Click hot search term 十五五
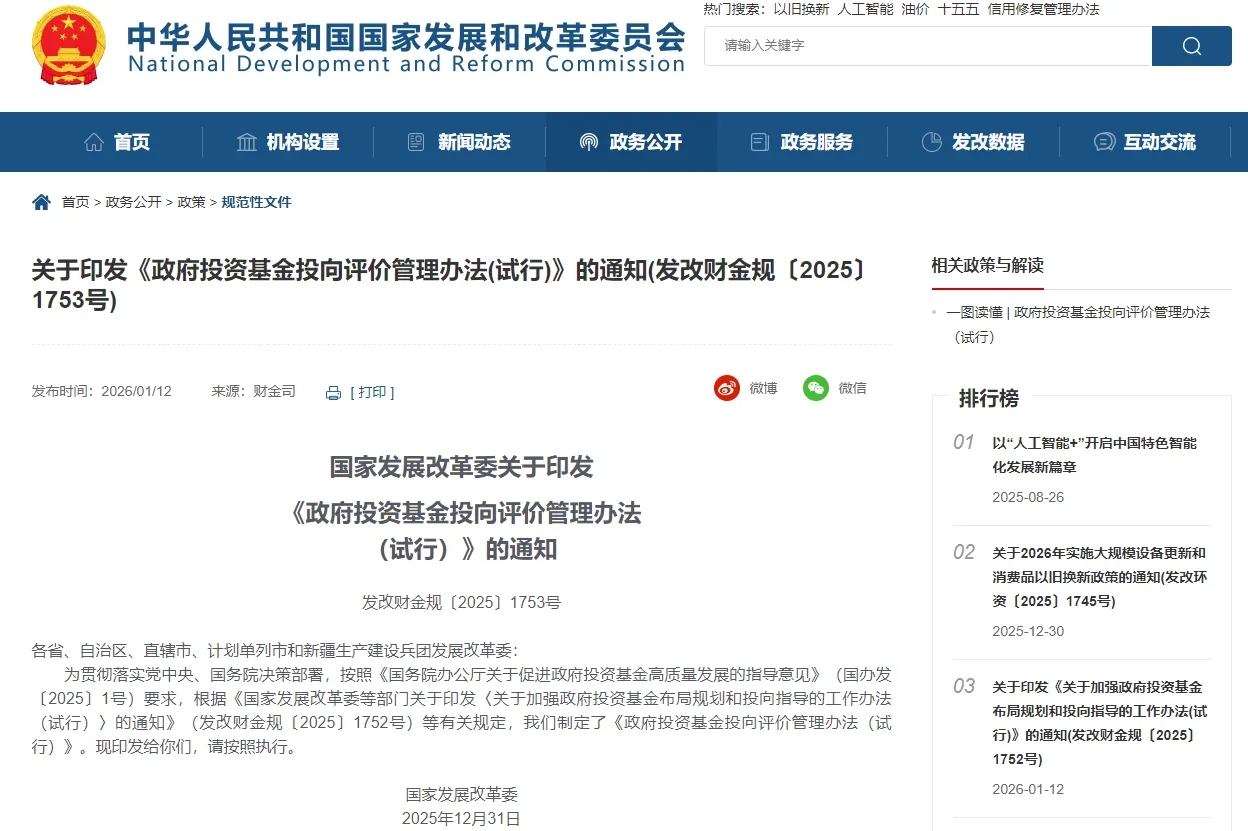The image size is (1248, 831). pyautogui.click(x=958, y=9)
